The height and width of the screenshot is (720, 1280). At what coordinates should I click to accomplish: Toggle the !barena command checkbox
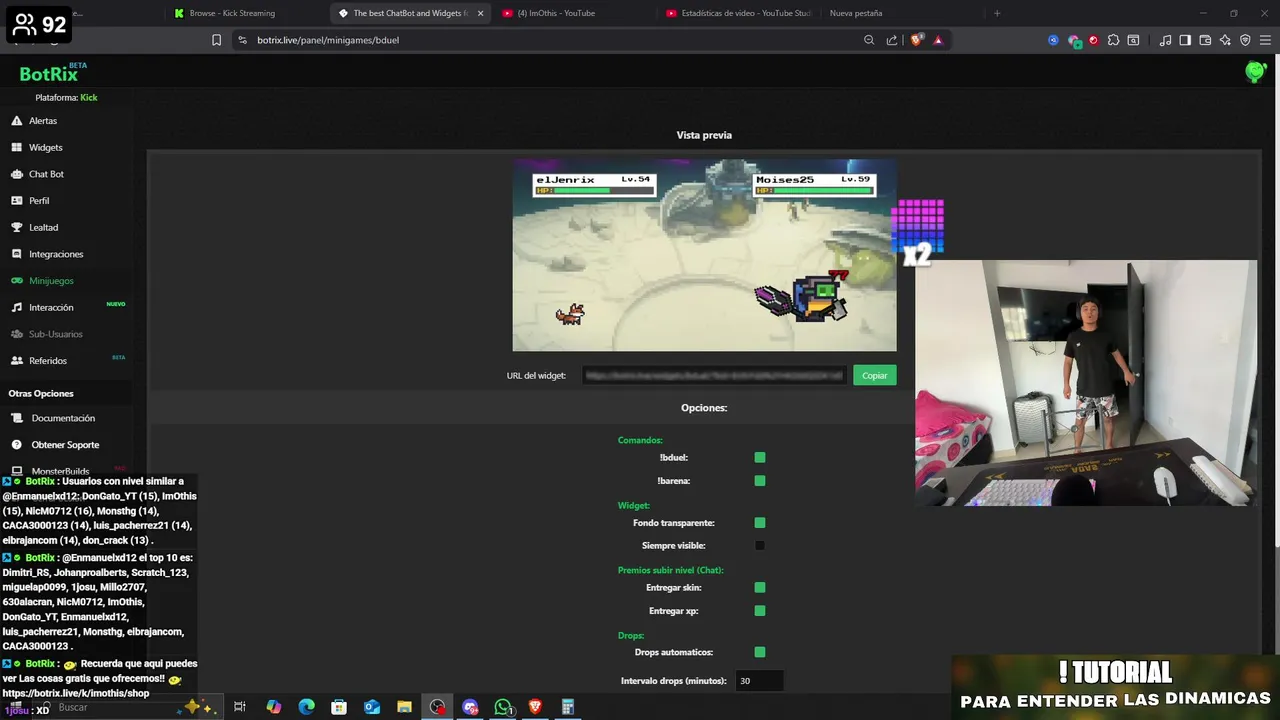[x=760, y=481]
